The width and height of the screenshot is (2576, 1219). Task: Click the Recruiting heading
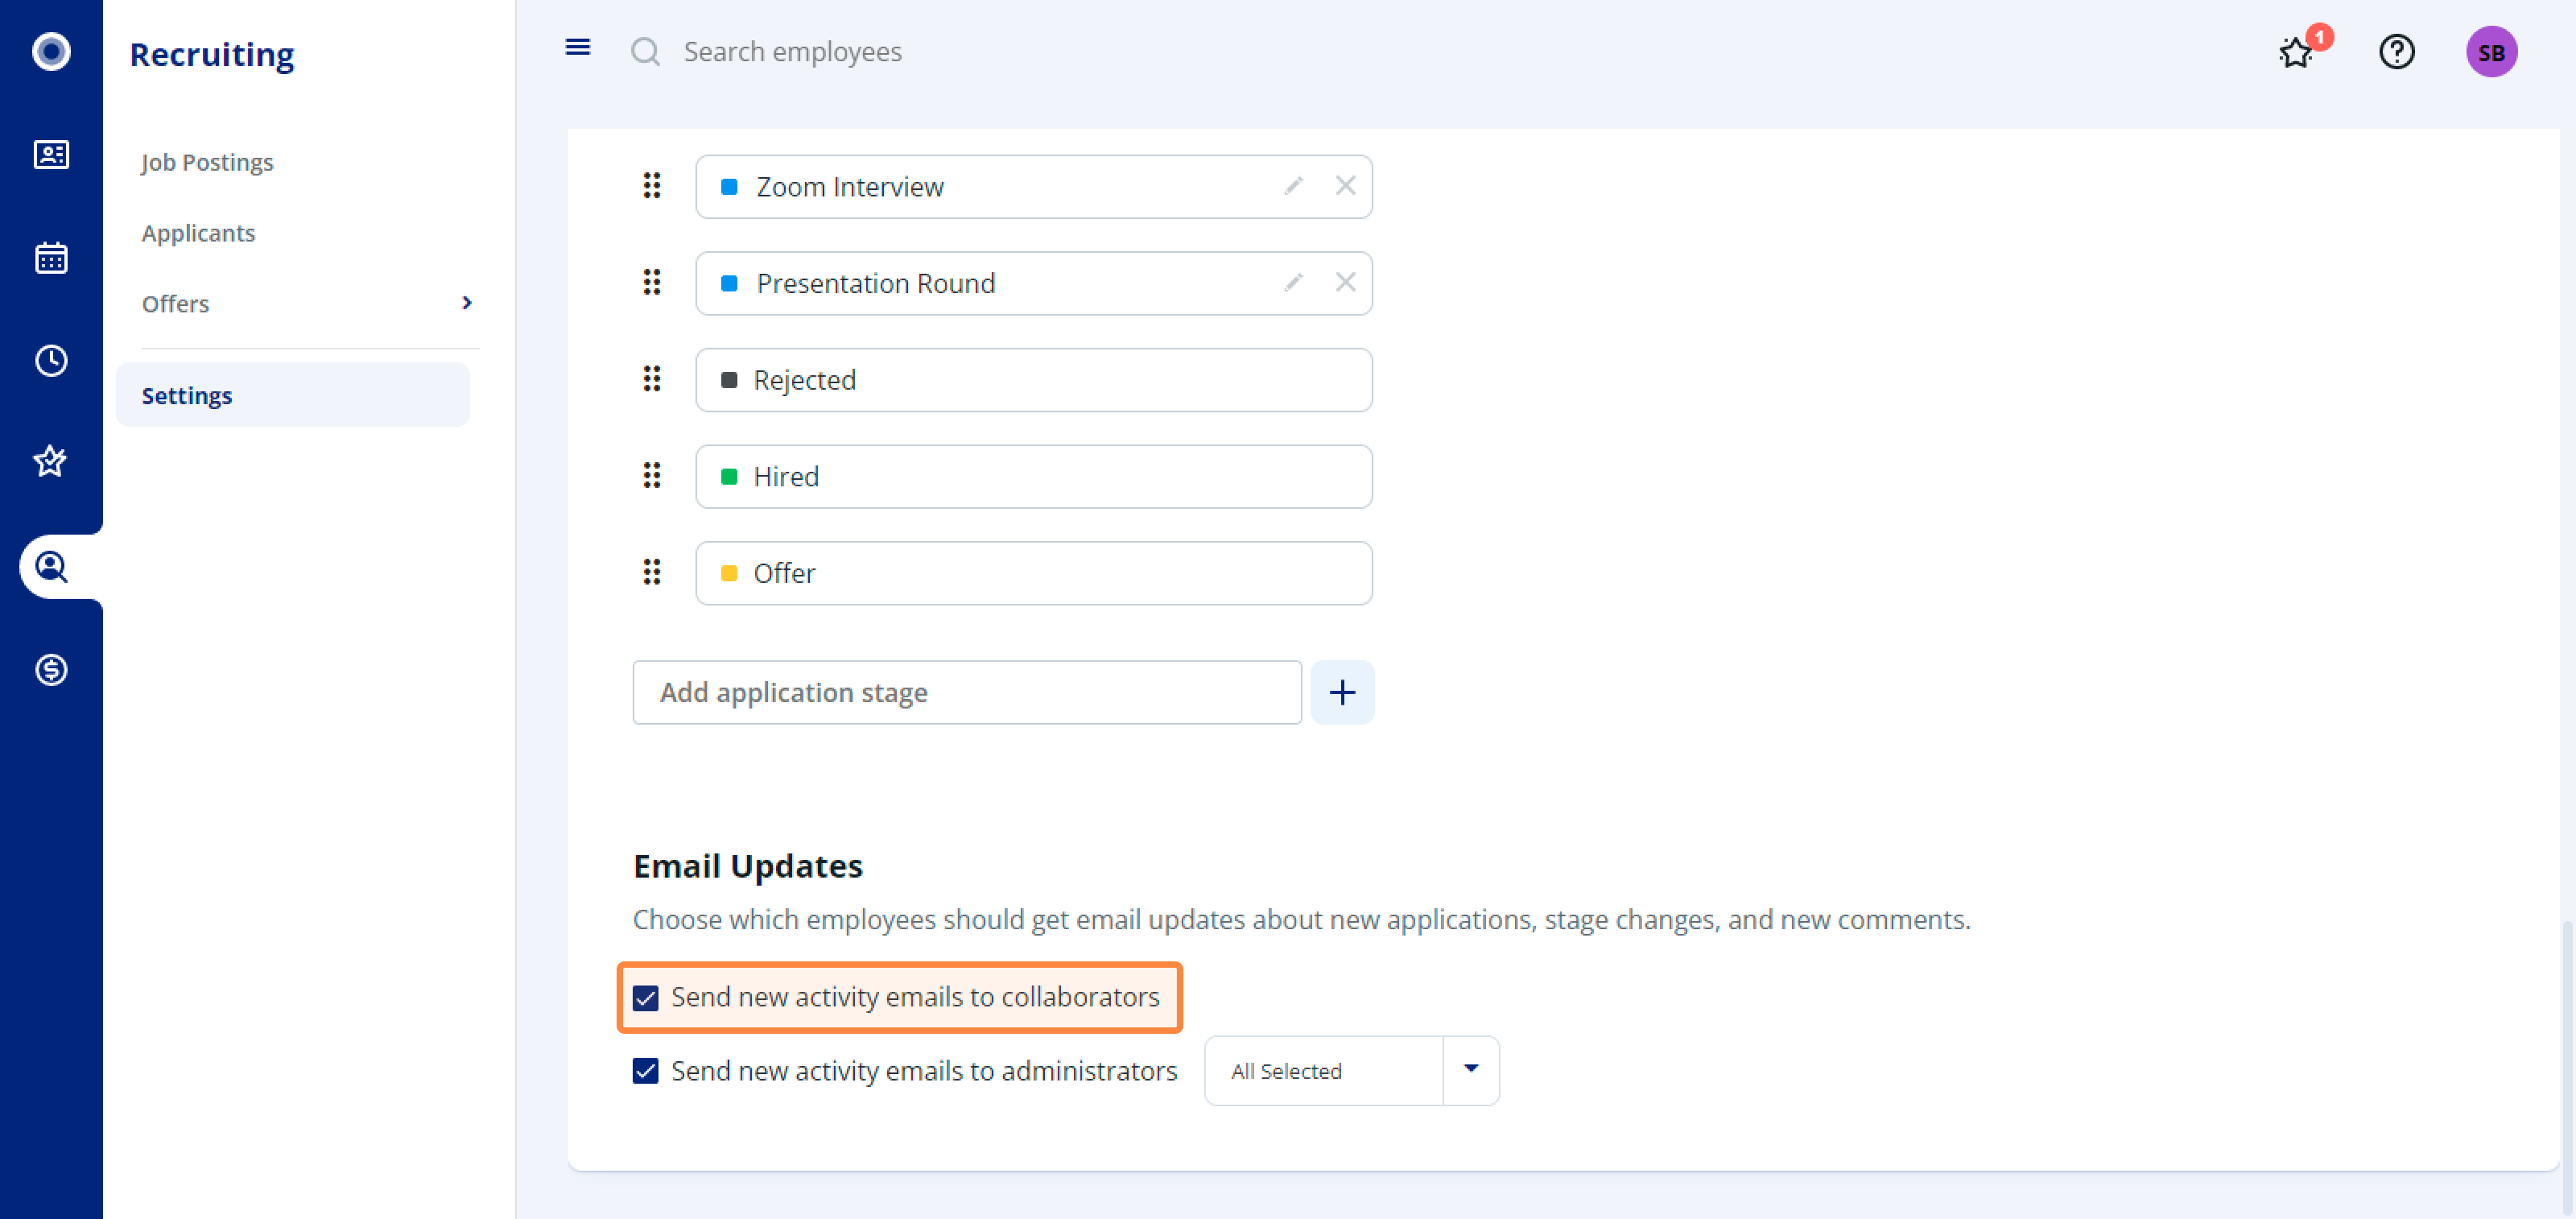212,54
